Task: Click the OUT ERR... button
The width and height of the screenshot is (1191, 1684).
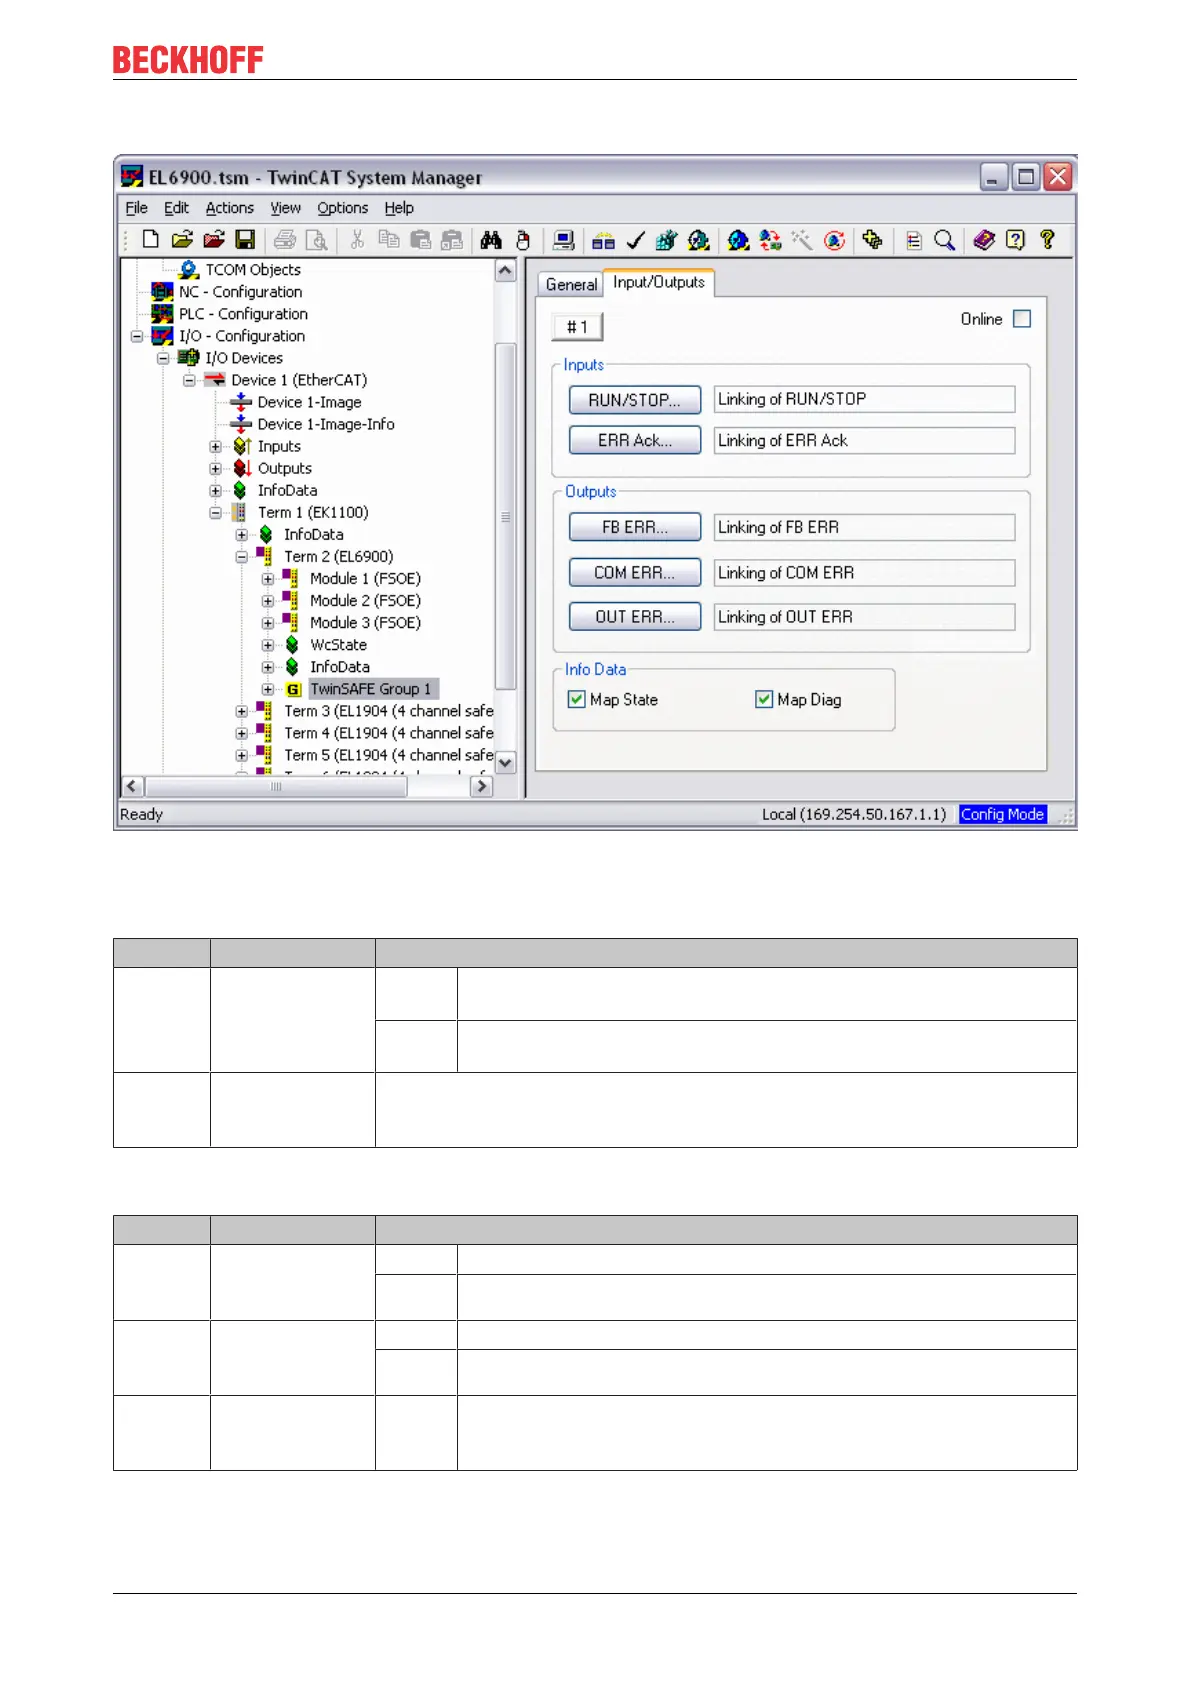Action: 635,617
